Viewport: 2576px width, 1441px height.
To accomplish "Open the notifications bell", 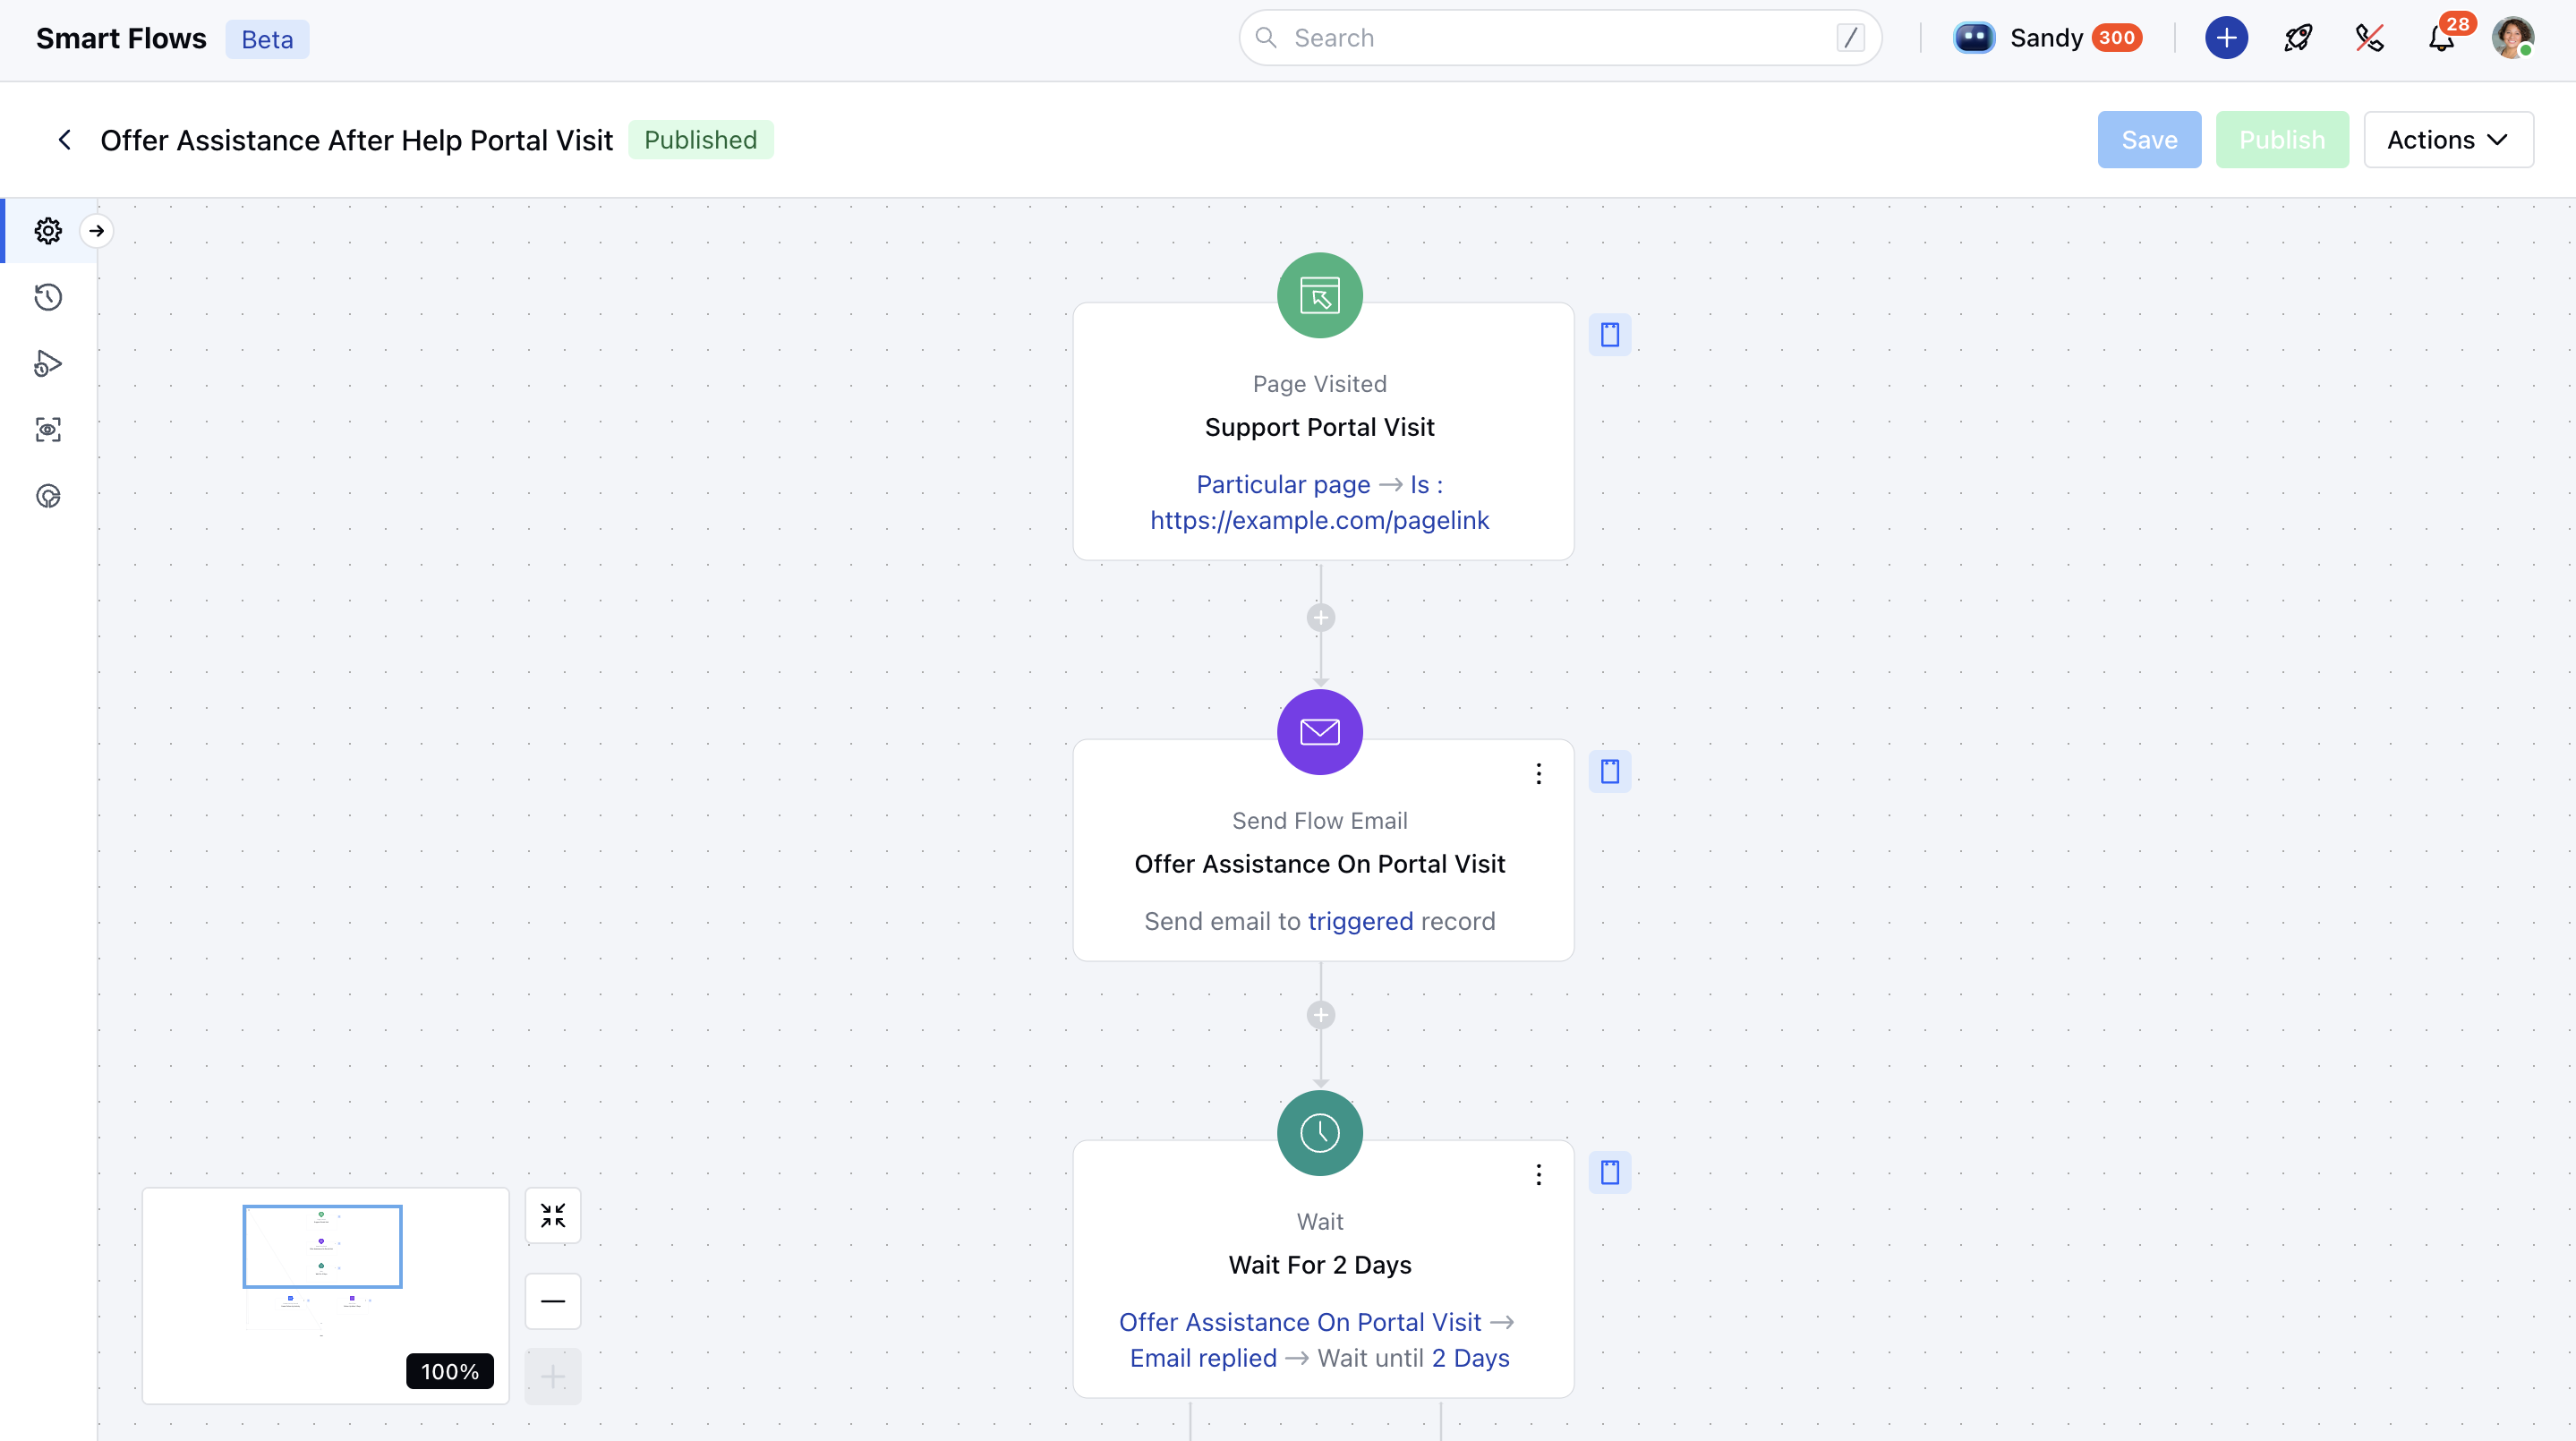I will point(2441,38).
